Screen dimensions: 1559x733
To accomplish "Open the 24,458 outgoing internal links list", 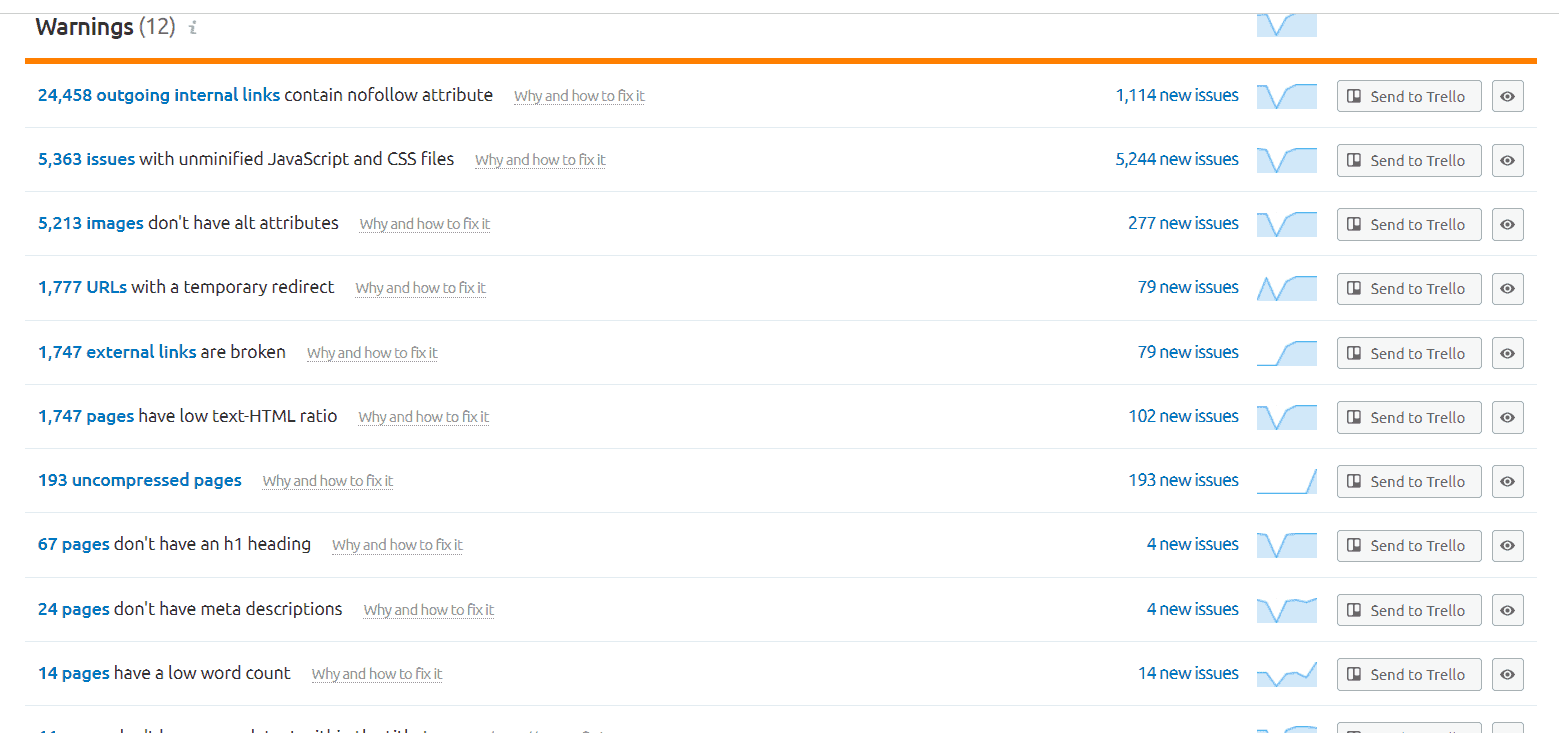I will pyautogui.click(x=159, y=96).
